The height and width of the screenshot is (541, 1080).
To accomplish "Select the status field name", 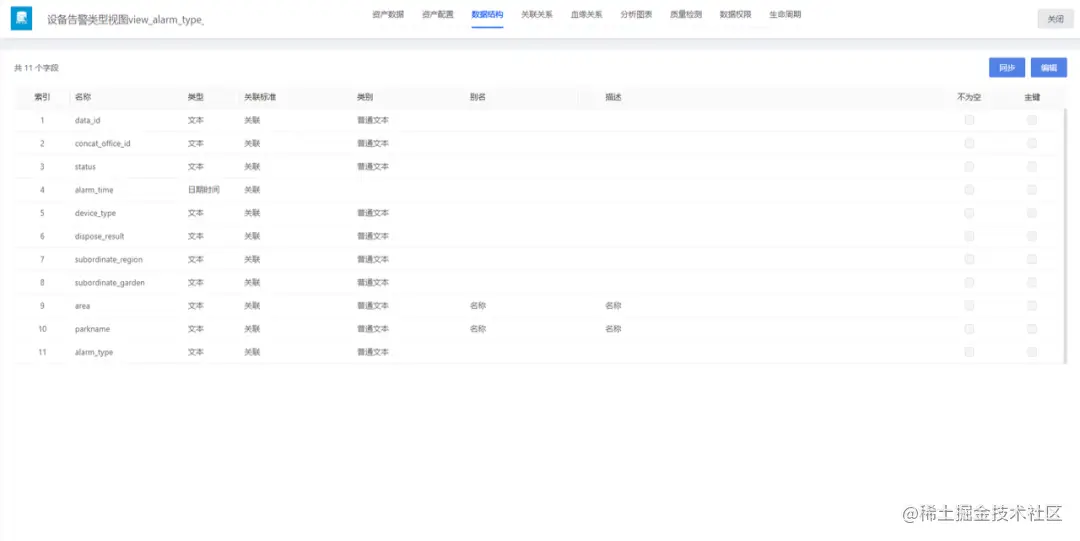I will click(85, 167).
